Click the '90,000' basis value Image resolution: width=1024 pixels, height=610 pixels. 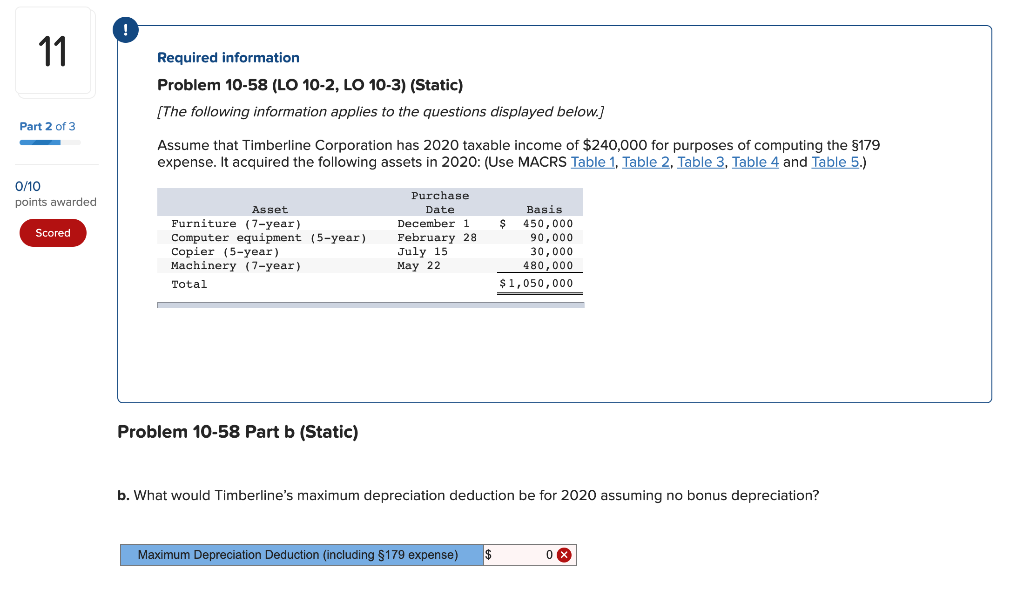[551, 238]
